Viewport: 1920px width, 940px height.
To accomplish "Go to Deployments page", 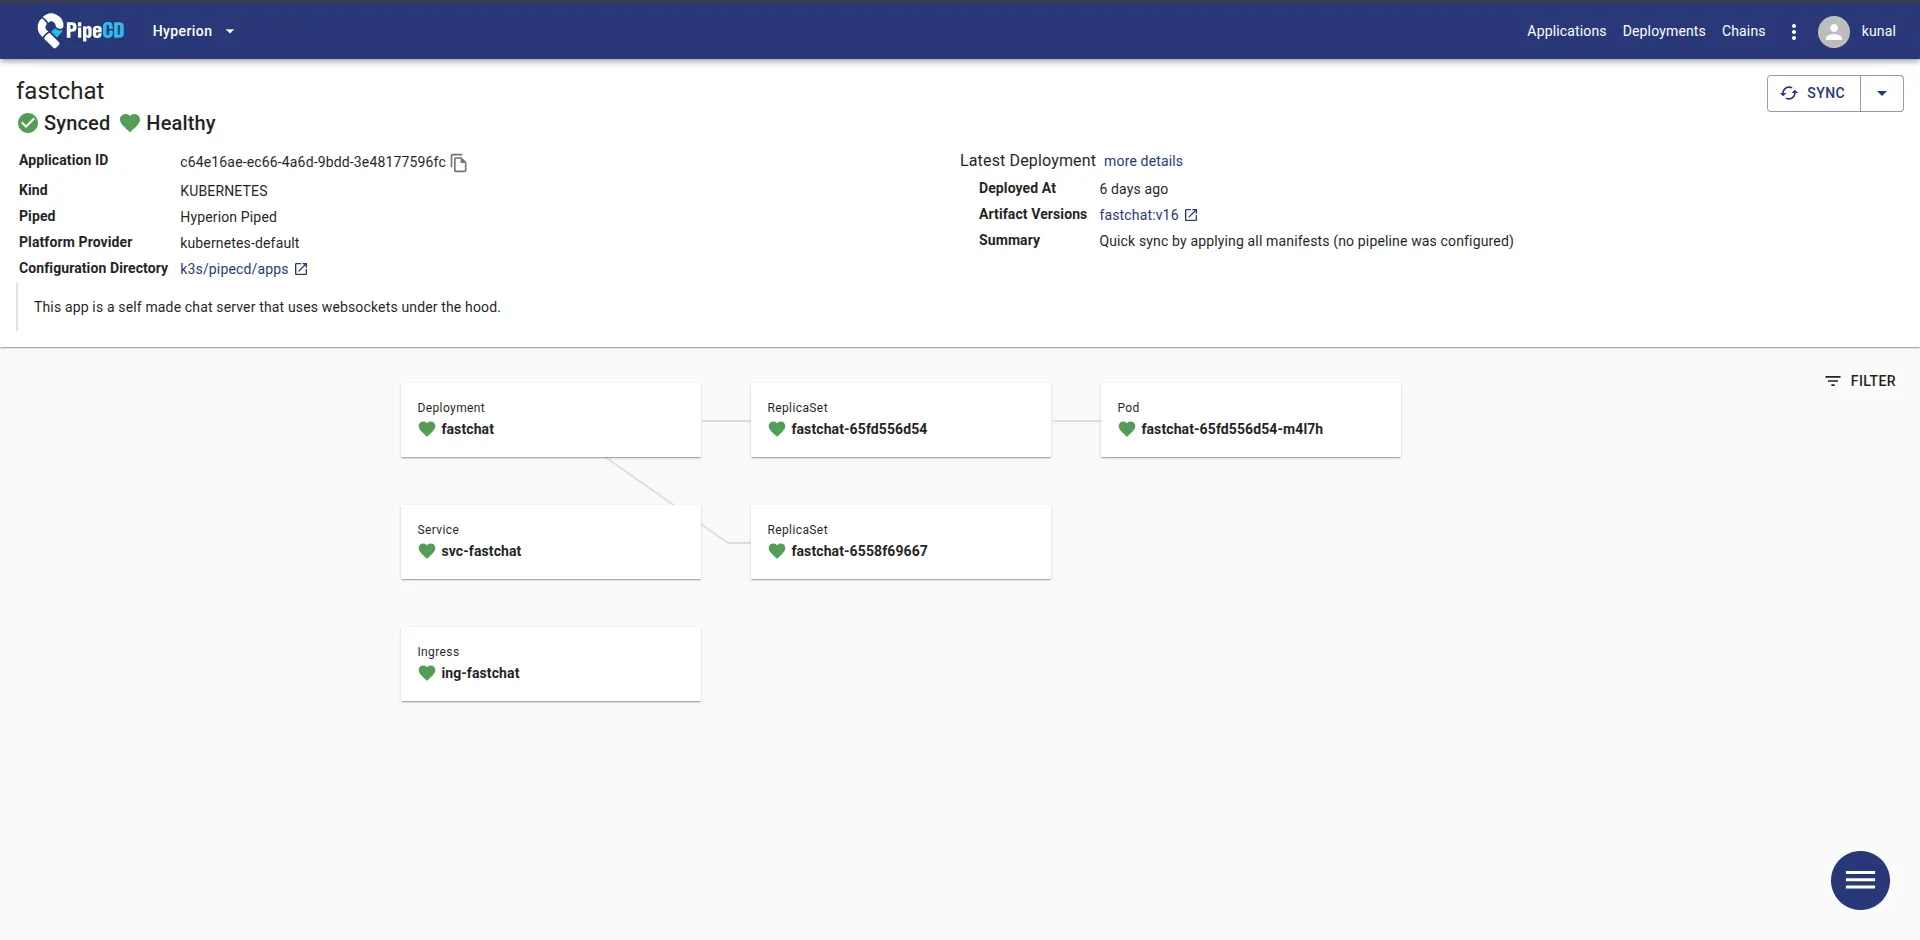I will tap(1664, 31).
